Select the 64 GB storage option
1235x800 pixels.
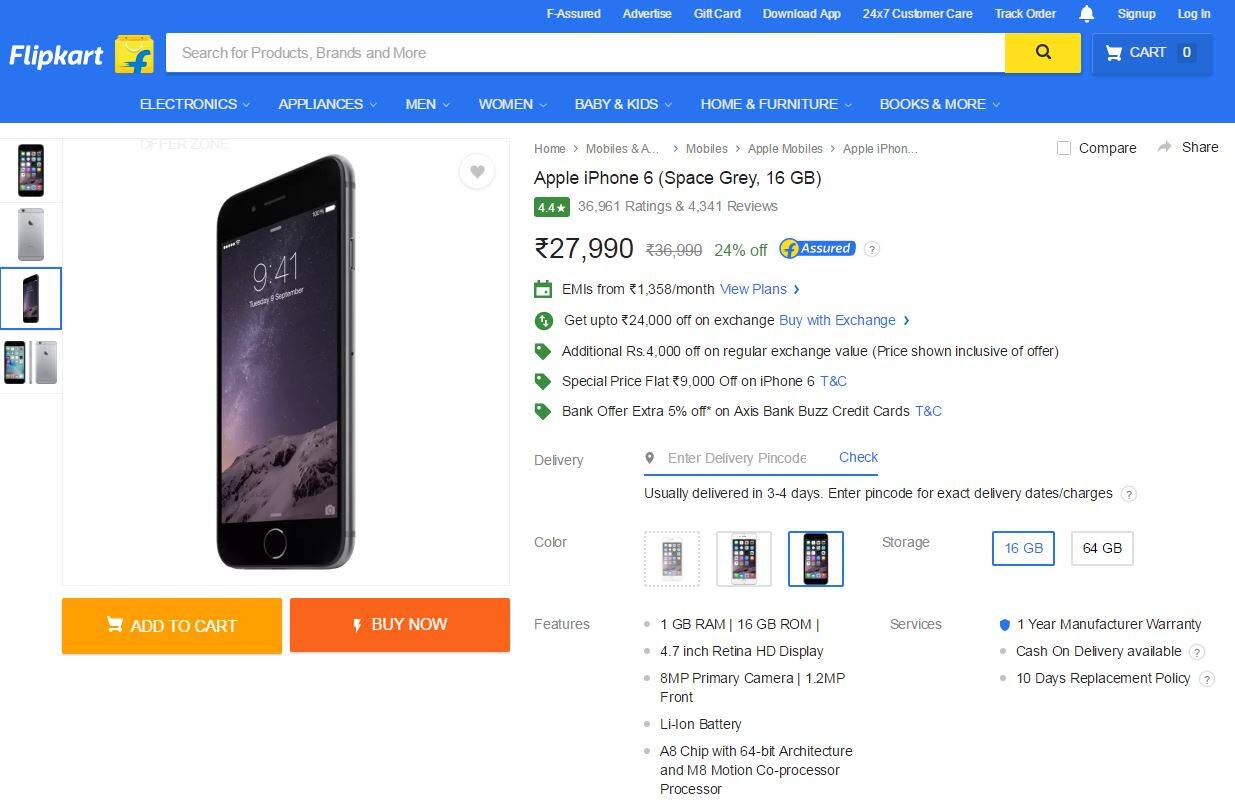[x=1101, y=548]
